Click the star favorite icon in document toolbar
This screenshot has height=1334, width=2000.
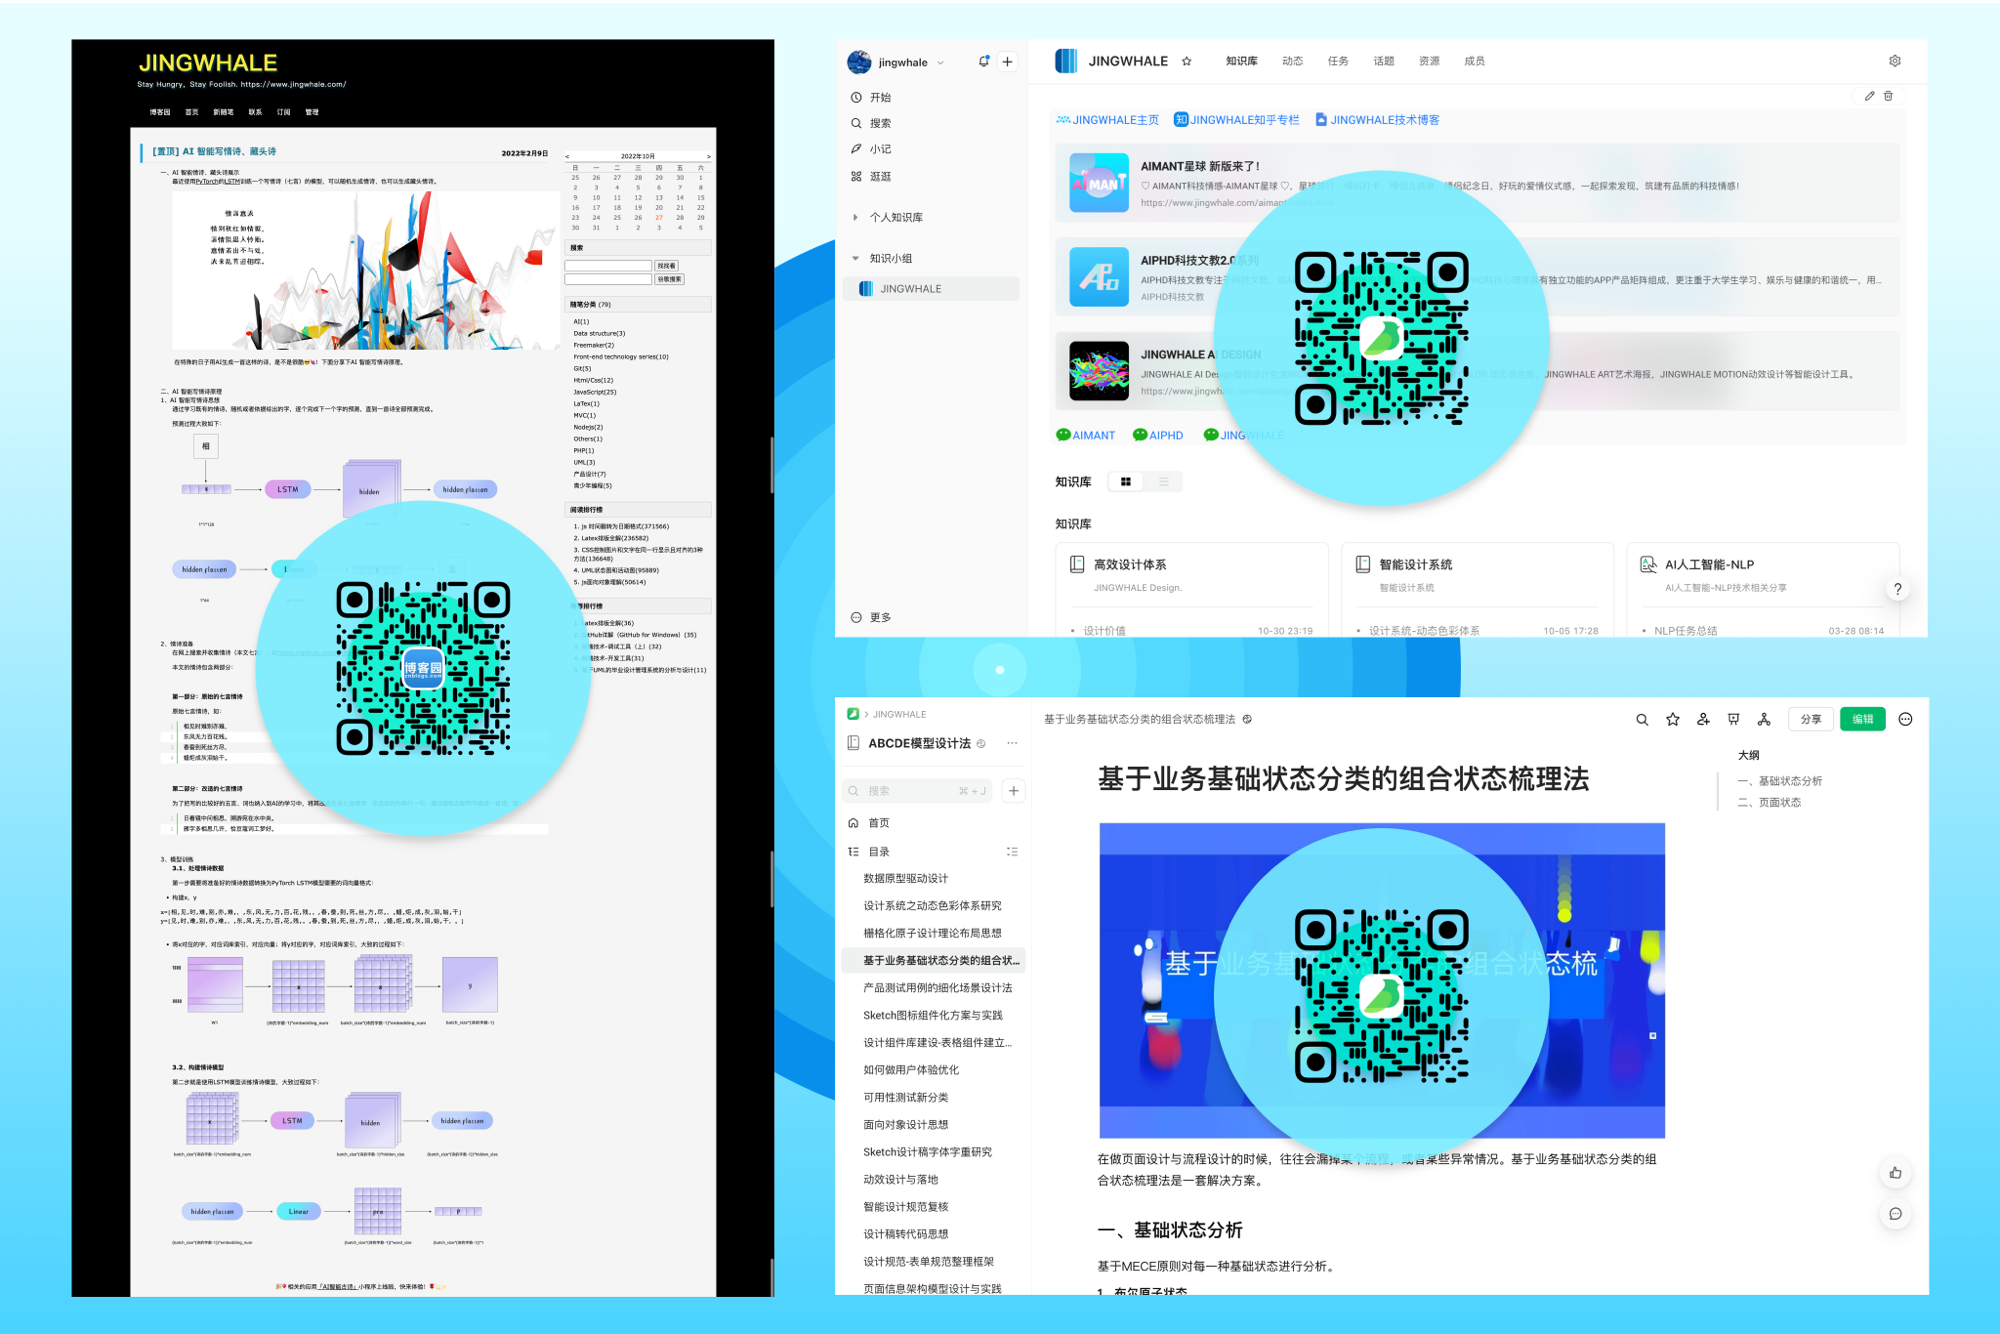pyautogui.click(x=1672, y=719)
